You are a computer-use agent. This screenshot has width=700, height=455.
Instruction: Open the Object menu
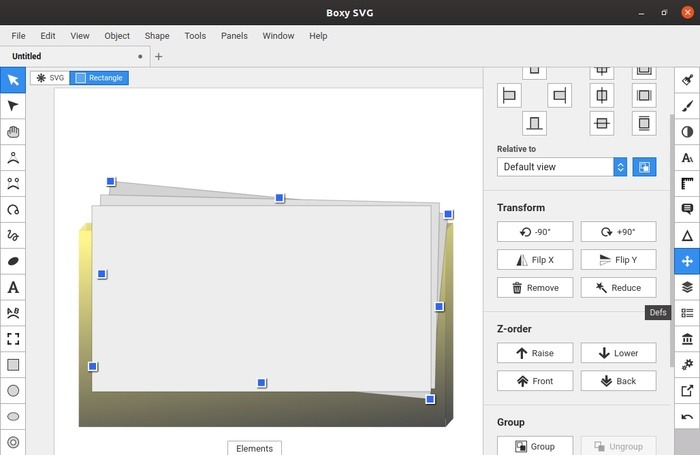coord(117,36)
